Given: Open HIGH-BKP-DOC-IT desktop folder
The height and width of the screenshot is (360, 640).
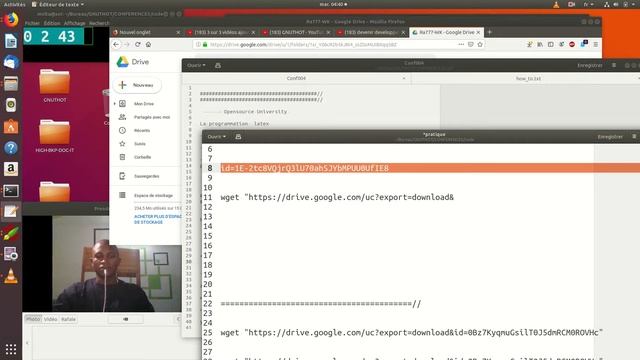Looking at the screenshot, I should [55, 136].
